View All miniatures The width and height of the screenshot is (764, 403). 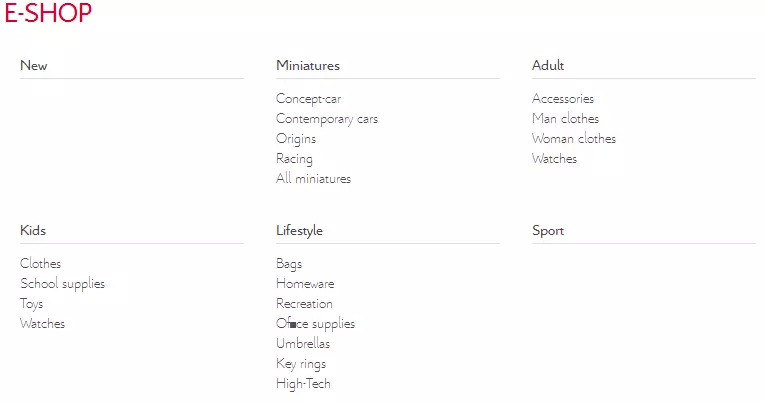coord(313,179)
